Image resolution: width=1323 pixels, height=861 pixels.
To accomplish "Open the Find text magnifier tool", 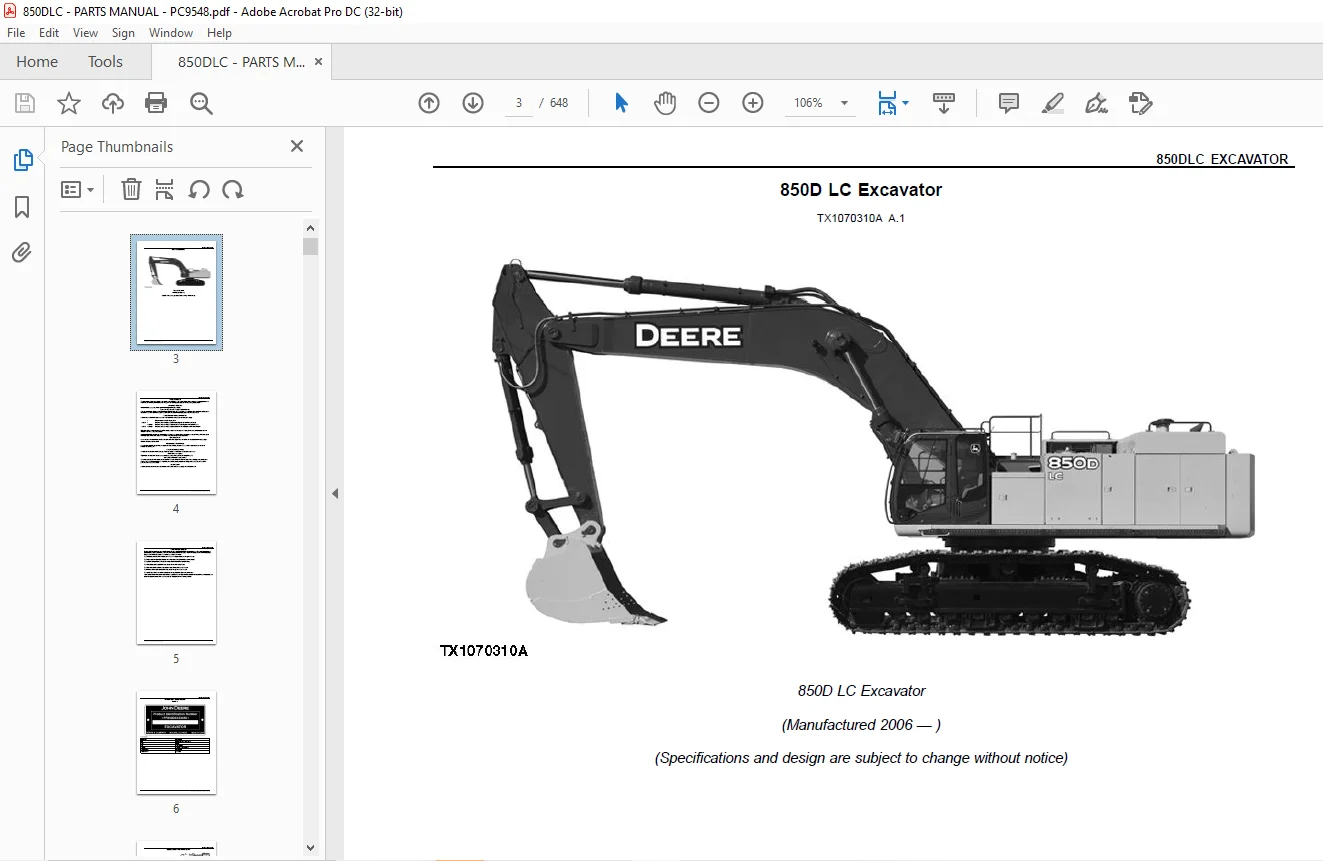I will tap(201, 103).
